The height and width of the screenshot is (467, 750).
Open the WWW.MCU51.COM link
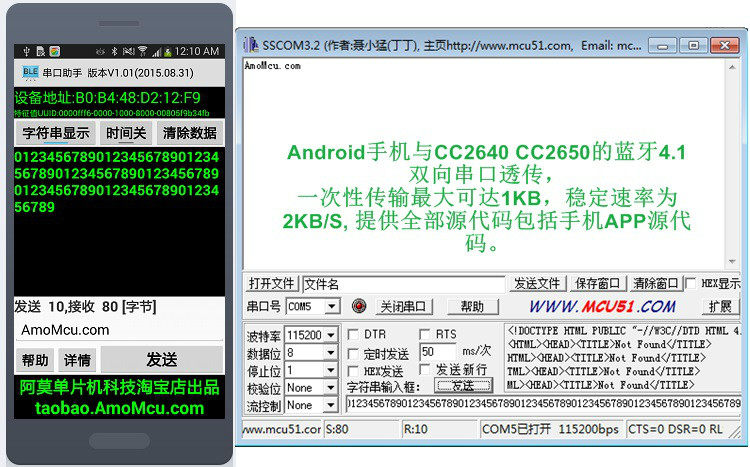coord(603,306)
